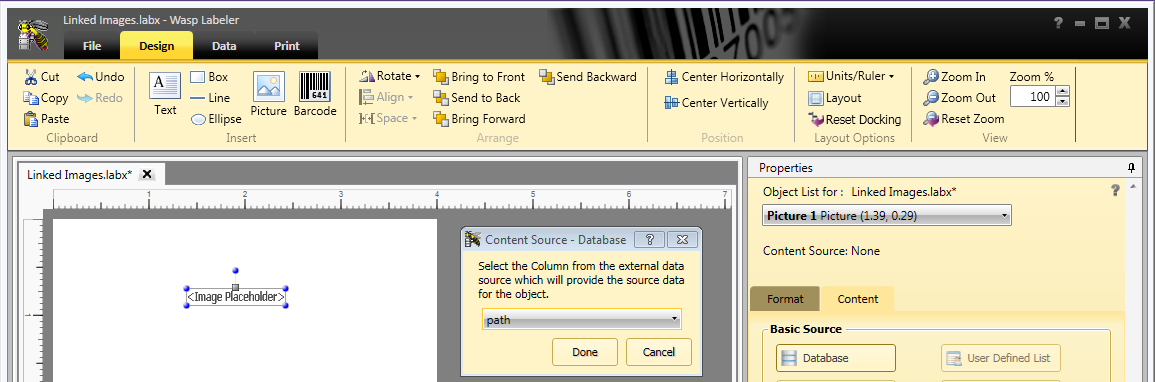1155x382 pixels.
Task: Close the Content Source - Database dialog
Action: (x=682, y=239)
